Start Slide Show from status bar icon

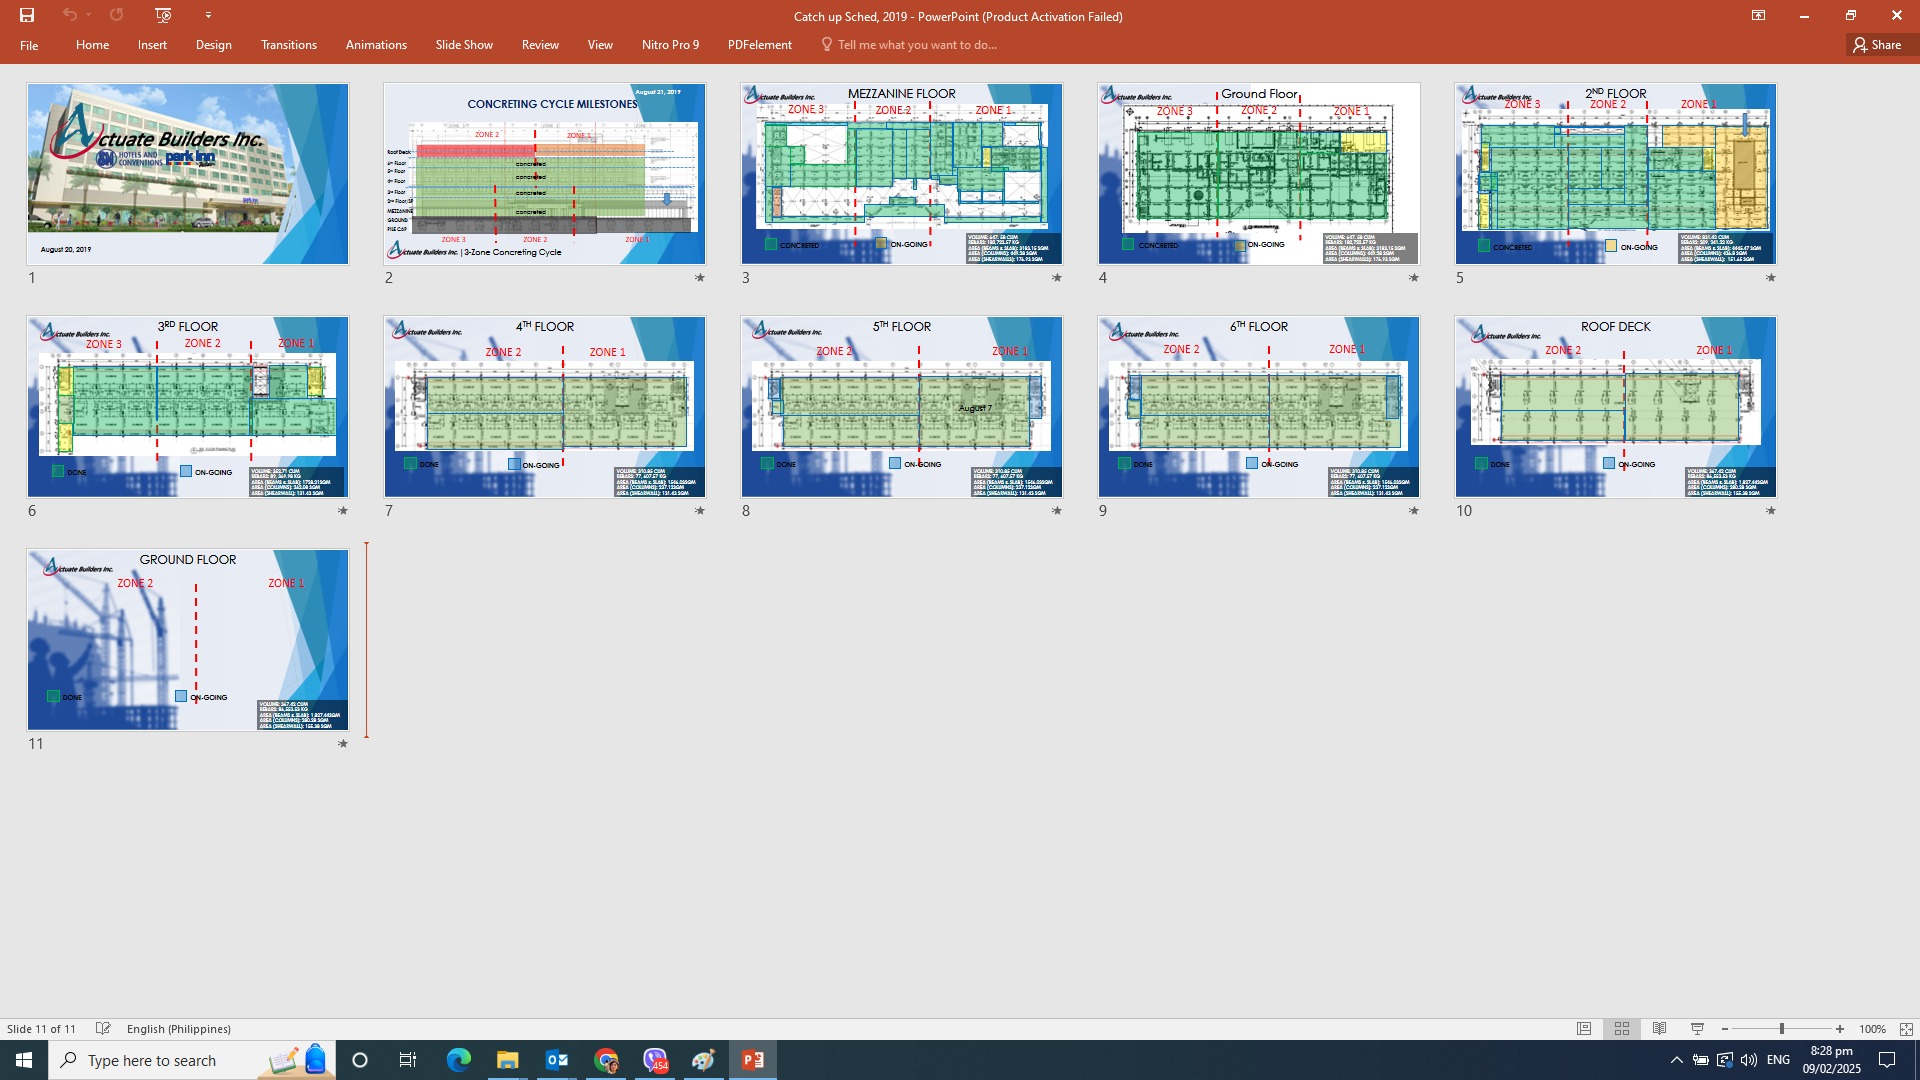coord(1697,1029)
